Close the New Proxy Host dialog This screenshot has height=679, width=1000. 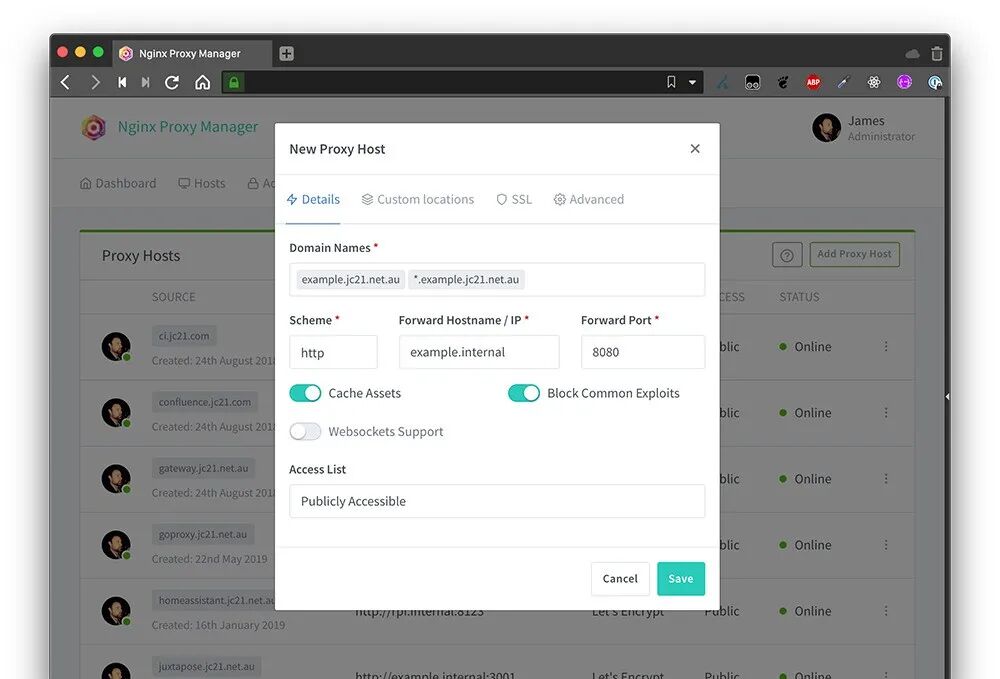tap(695, 149)
